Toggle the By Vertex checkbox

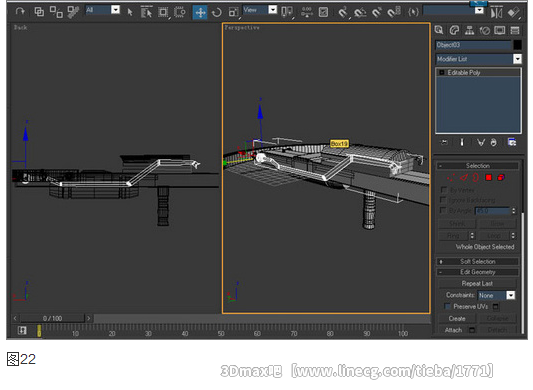point(443,189)
